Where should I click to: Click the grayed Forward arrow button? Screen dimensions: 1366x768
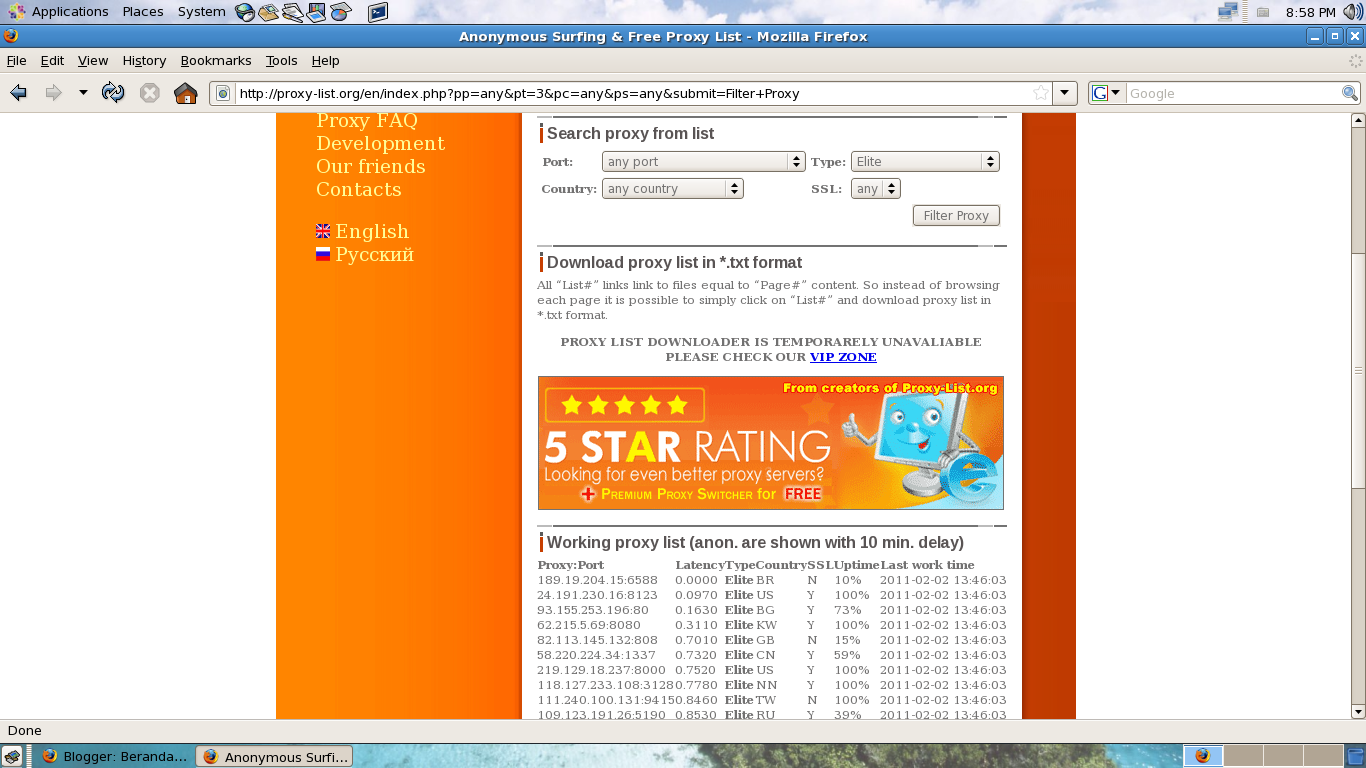coord(53,93)
